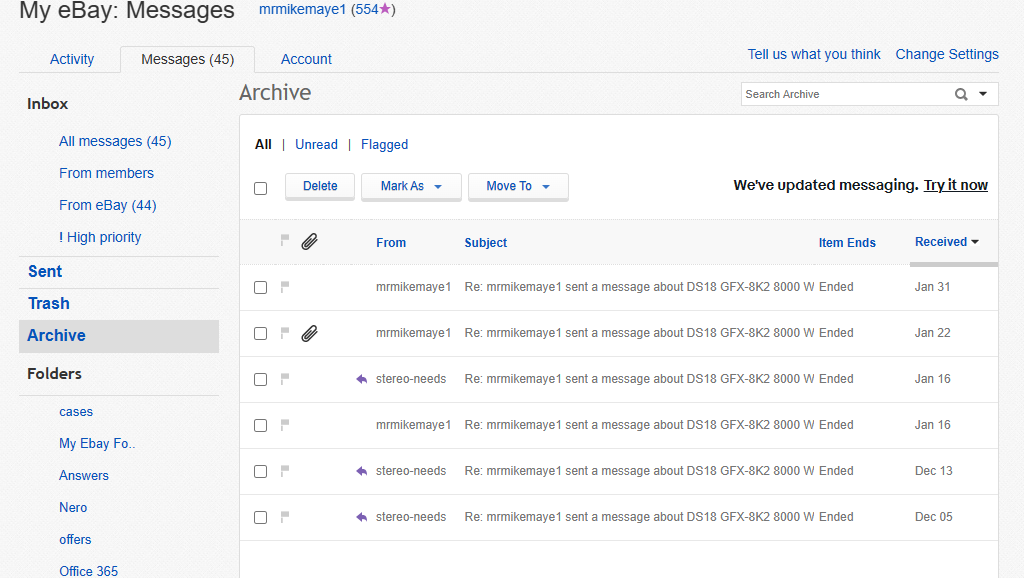The width and height of the screenshot is (1024, 578).
Task: Click the flag column header icon
Action: [285, 240]
